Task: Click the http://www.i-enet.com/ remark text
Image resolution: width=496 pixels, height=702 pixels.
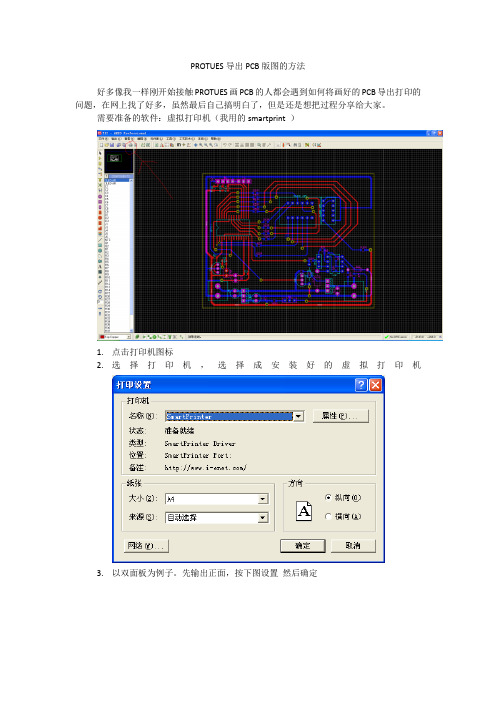Action: [x=205, y=467]
